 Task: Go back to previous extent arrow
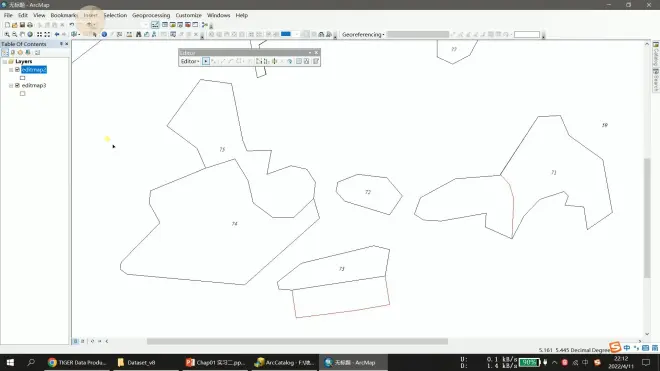coord(57,35)
